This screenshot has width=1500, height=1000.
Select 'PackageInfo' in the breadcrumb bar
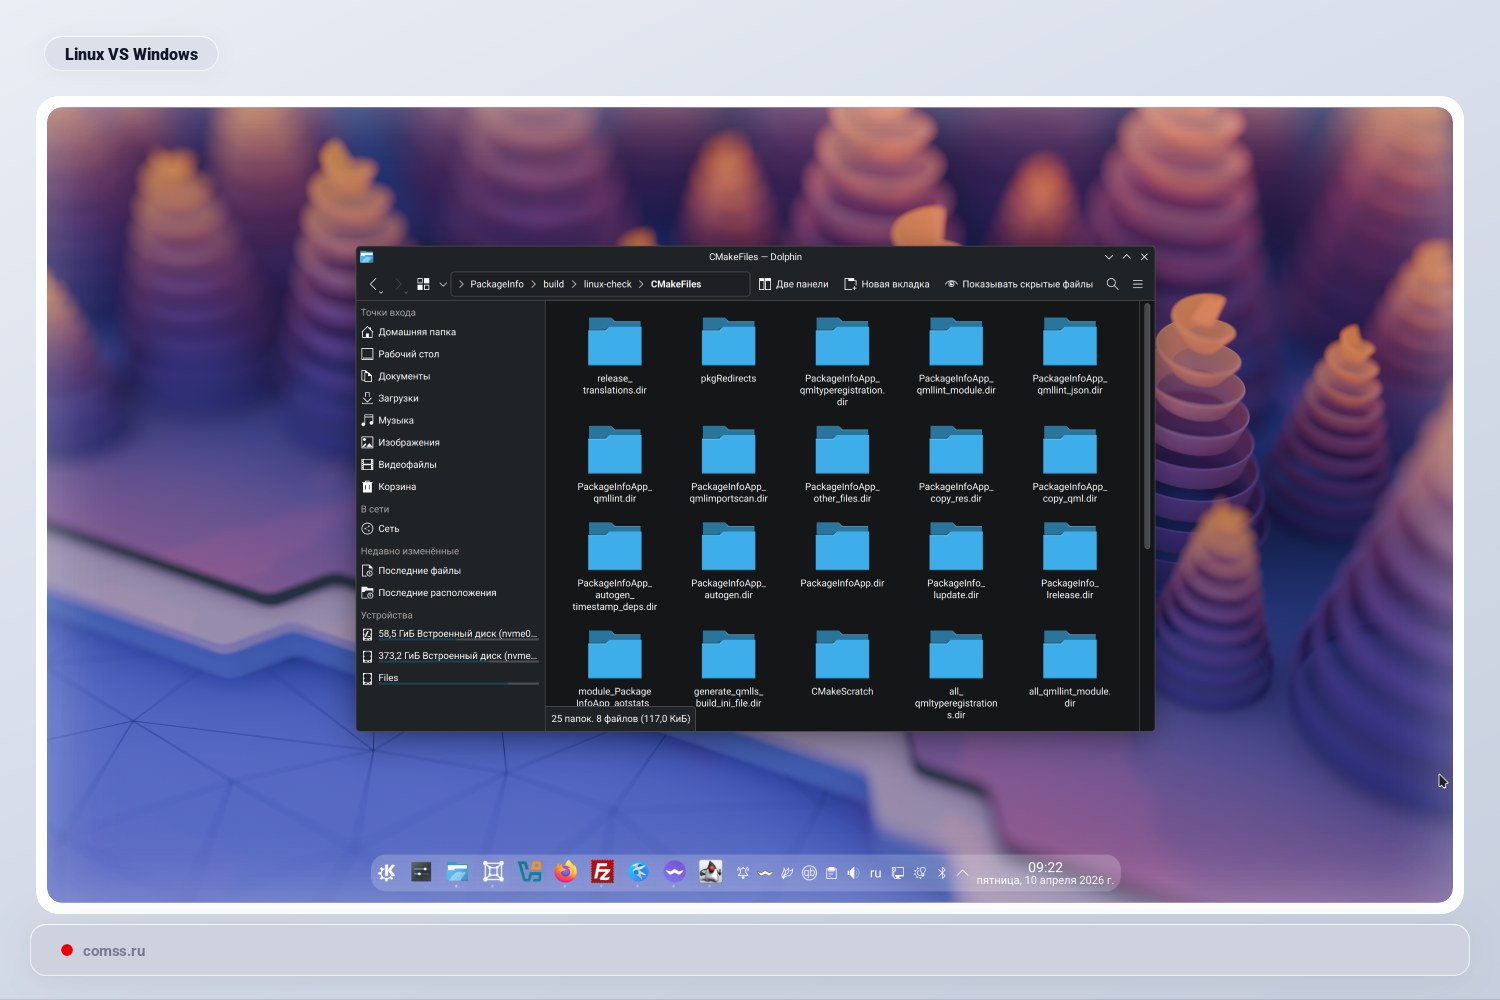coord(495,284)
